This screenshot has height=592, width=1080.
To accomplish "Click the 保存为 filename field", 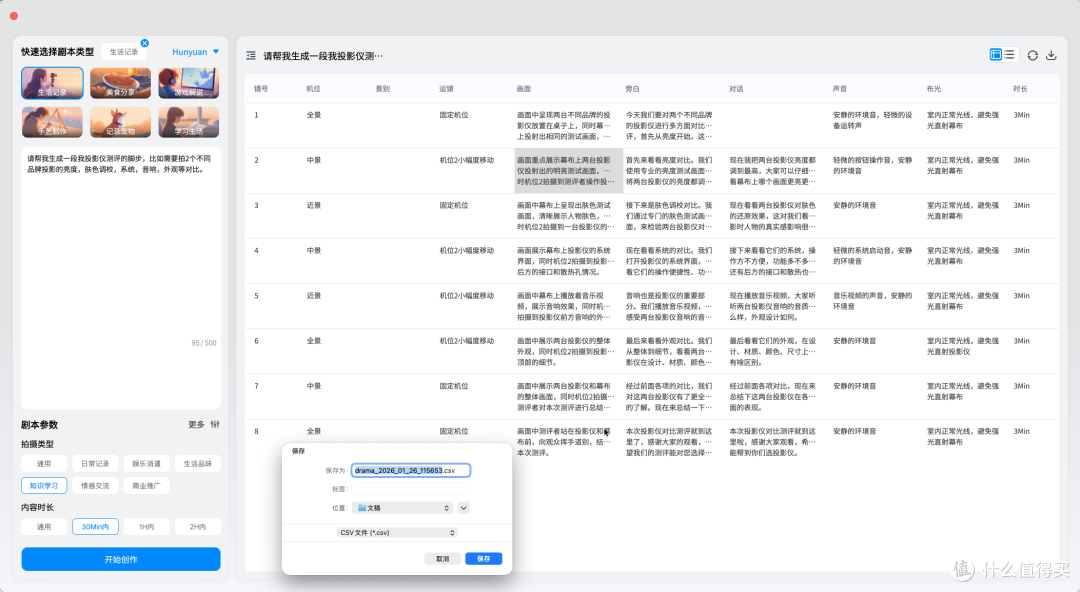I will 411,470.
